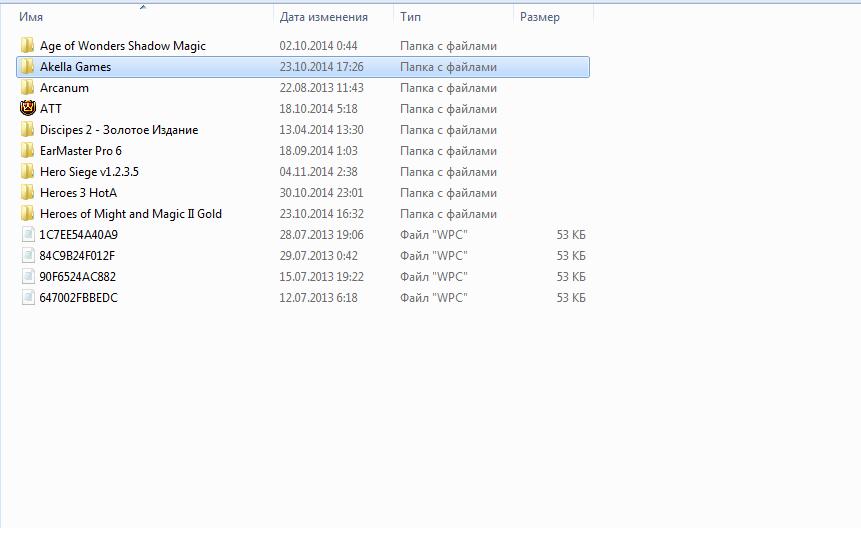The width and height of the screenshot is (861, 541).
Task: Select the Akella Games folder name
Action: tap(75, 66)
